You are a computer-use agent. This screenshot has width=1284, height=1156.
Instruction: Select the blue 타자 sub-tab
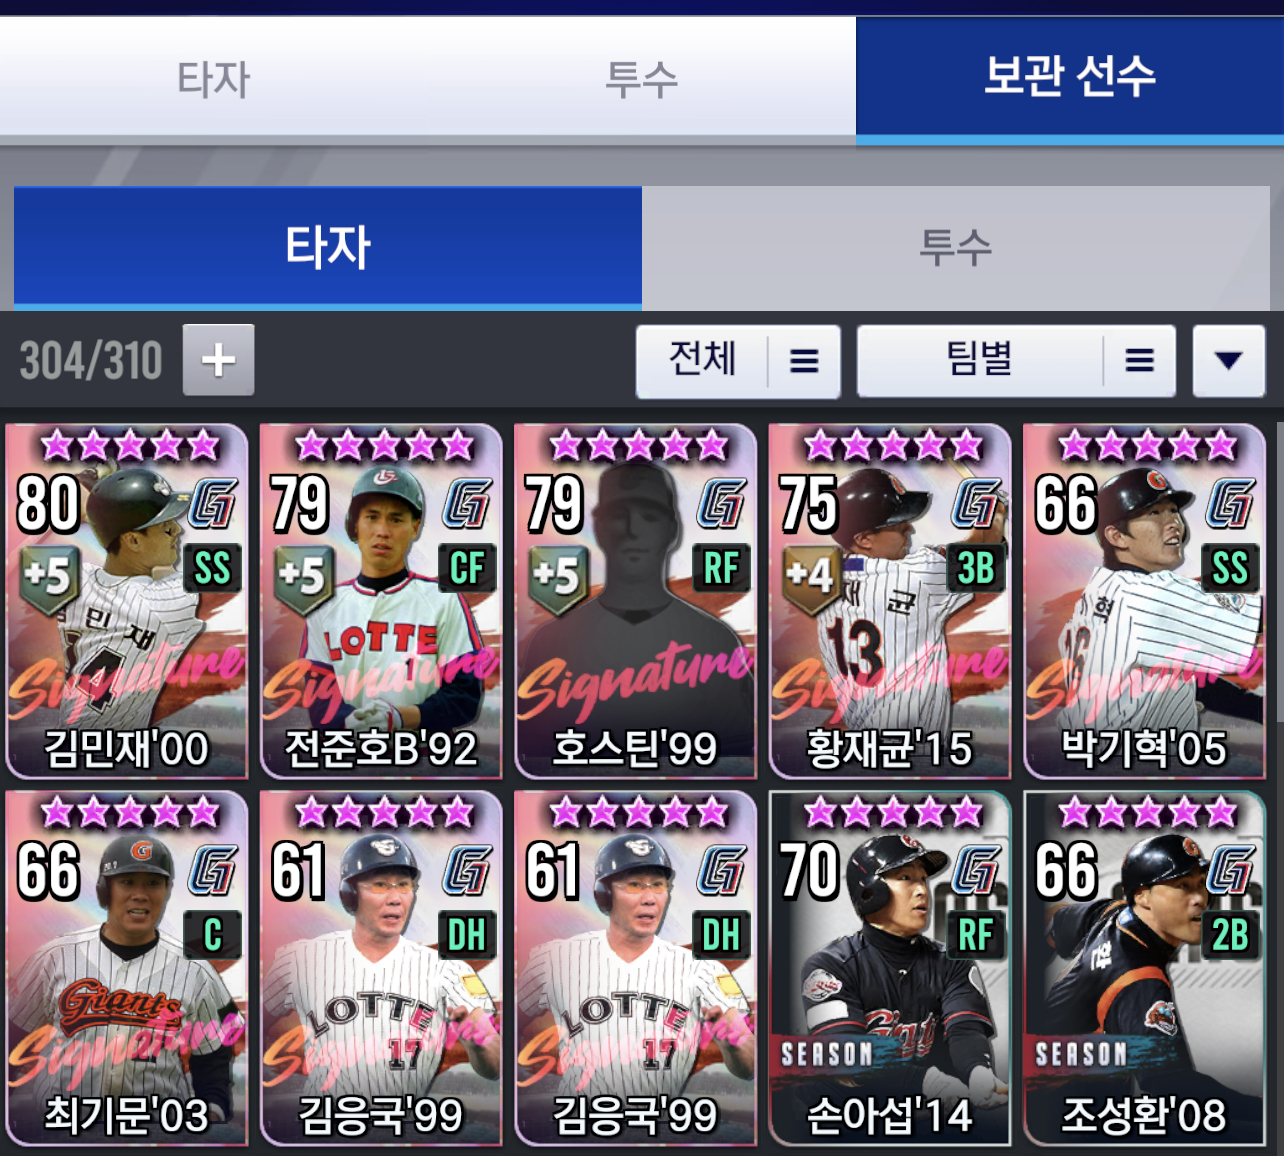328,247
